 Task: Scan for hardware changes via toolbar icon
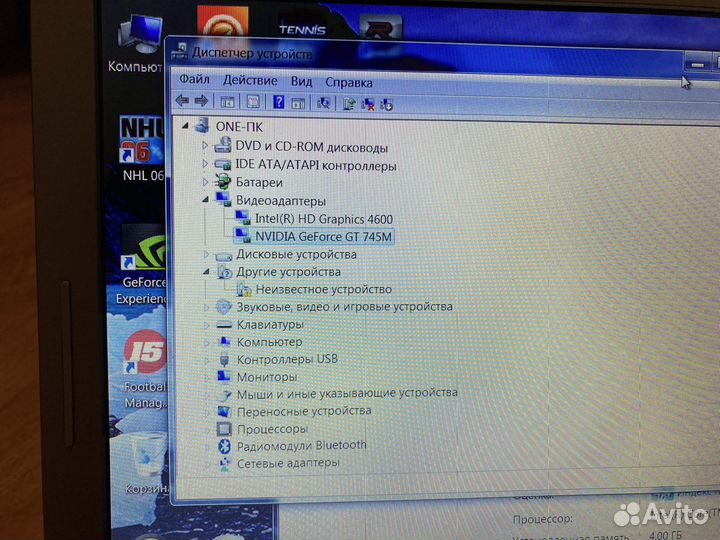[x=323, y=103]
